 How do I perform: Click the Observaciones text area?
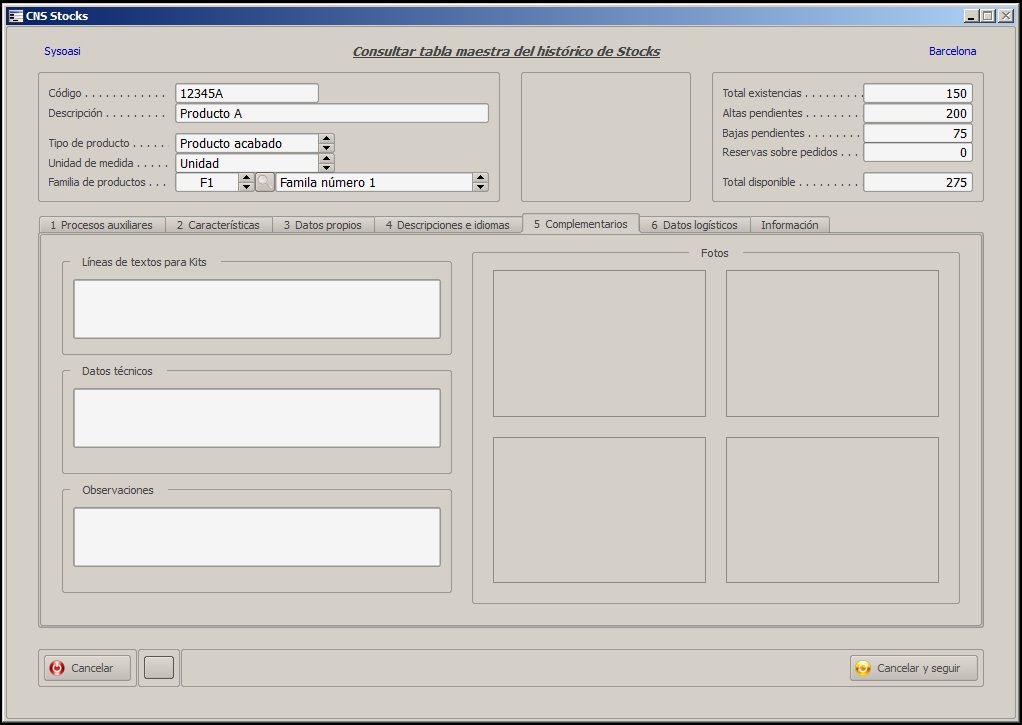(257, 537)
